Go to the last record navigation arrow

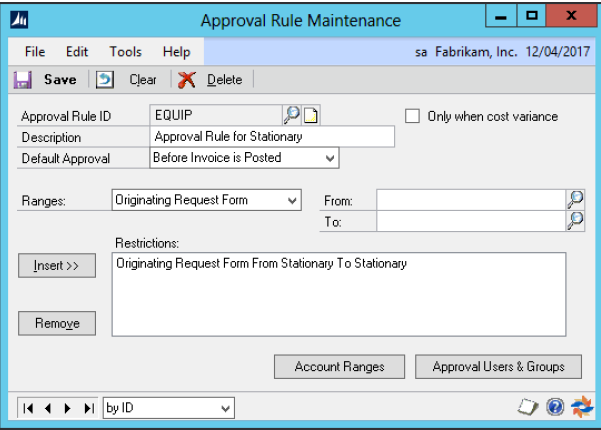(89, 408)
